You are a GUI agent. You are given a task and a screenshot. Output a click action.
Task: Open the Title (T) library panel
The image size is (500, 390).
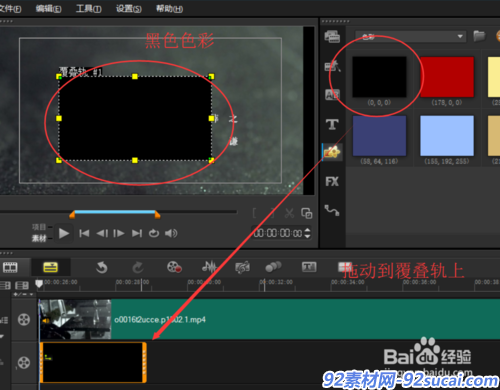click(x=332, y=125)
